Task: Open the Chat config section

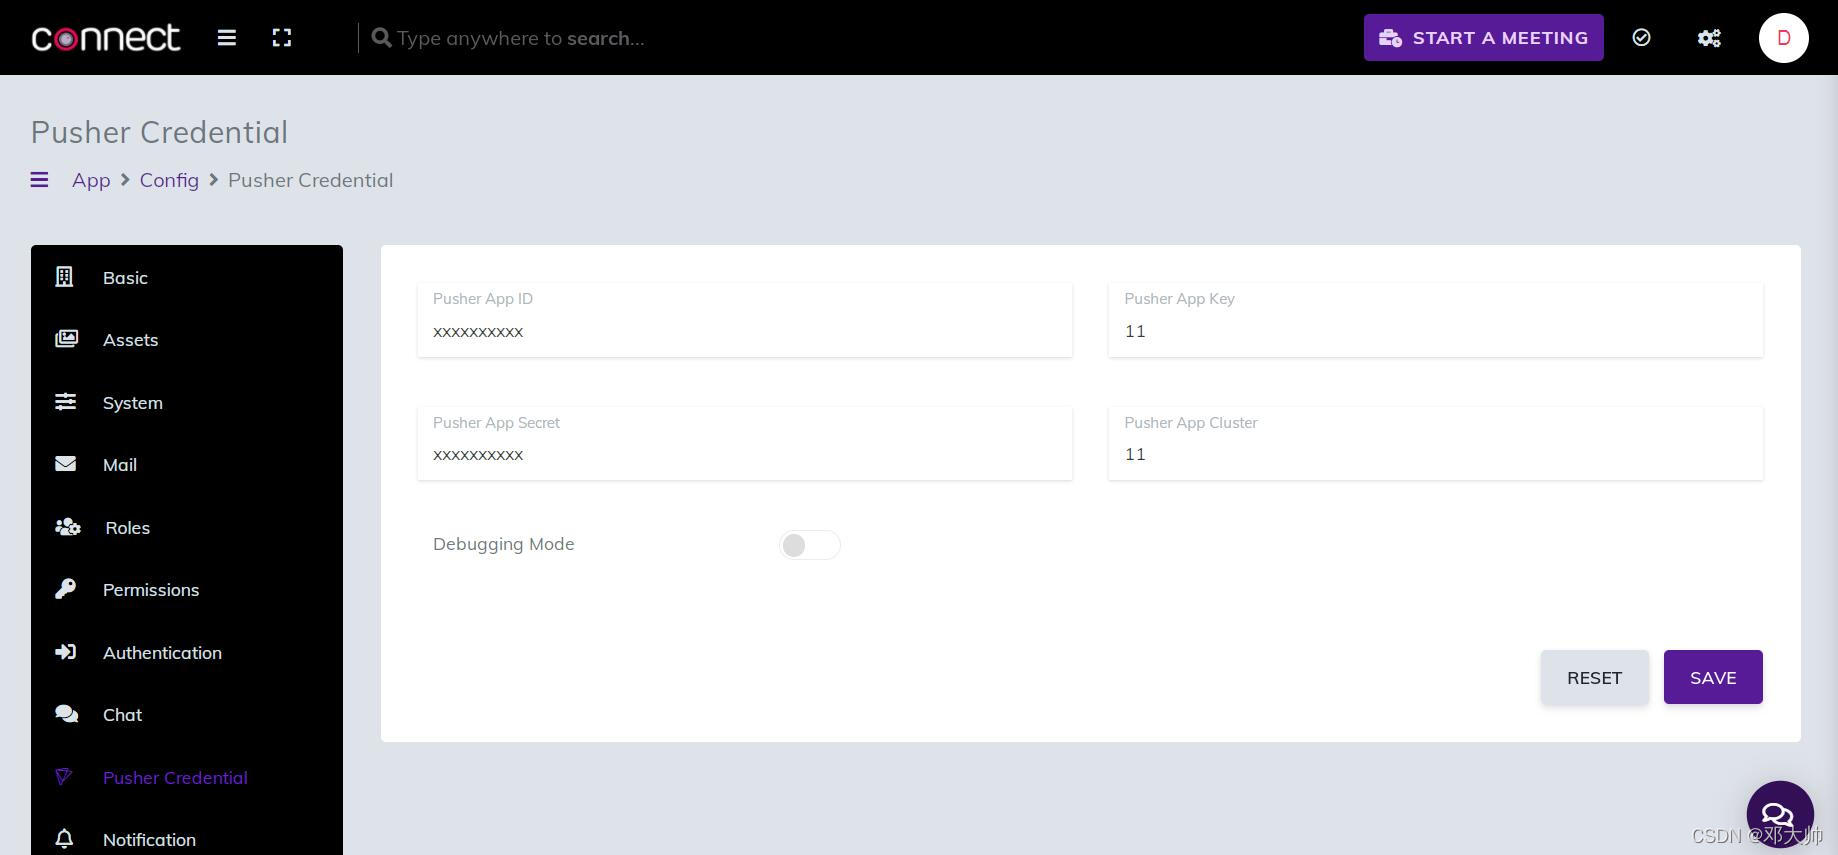Action: [187, 715]
